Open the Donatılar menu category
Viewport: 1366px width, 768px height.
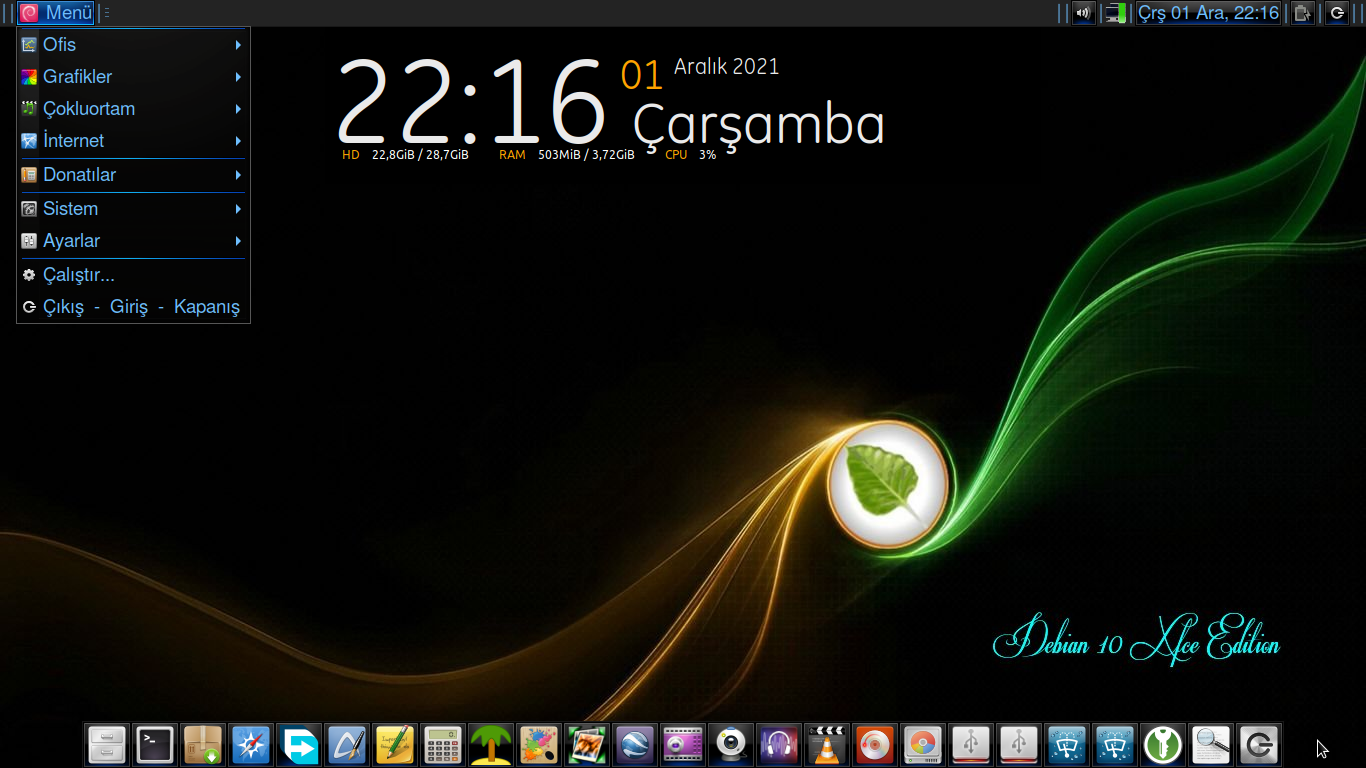click(x=133, y=175)
